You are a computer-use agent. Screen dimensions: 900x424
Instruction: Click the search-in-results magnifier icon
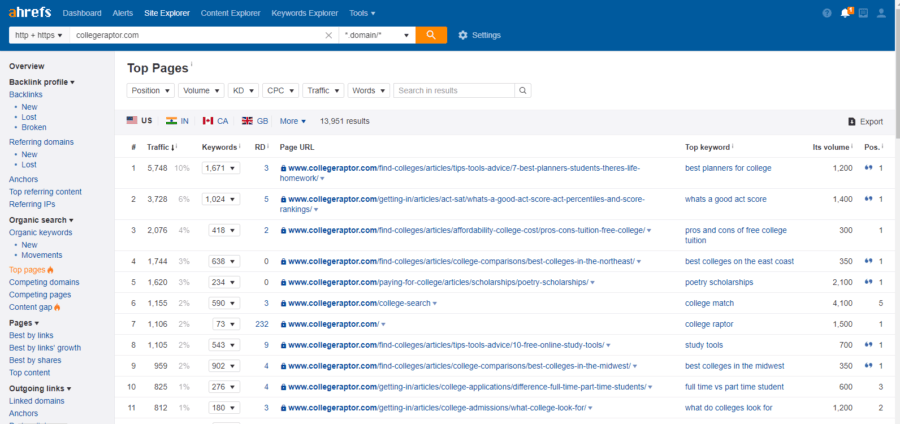[522, 91]
